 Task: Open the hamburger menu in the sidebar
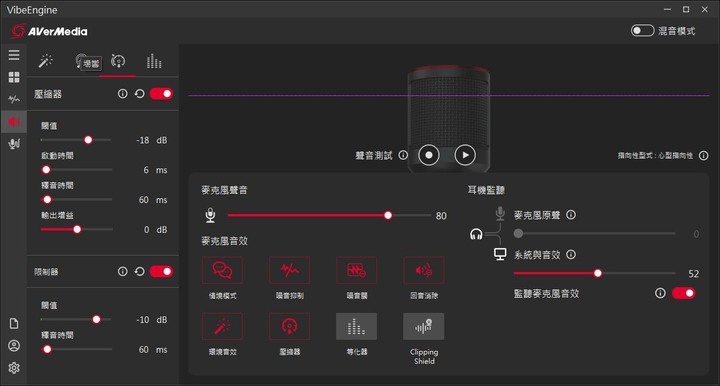click(14, 55)
